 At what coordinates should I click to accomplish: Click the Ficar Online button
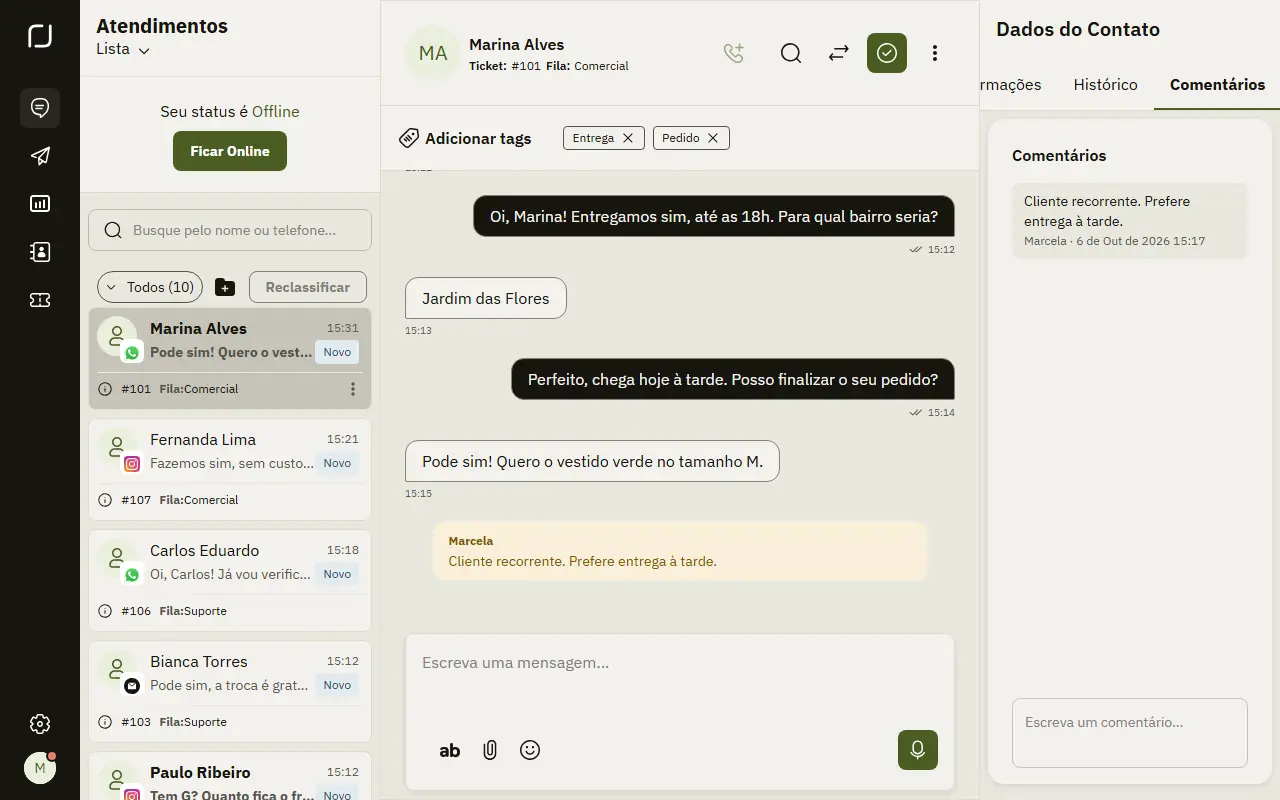[x=230, y=151]
